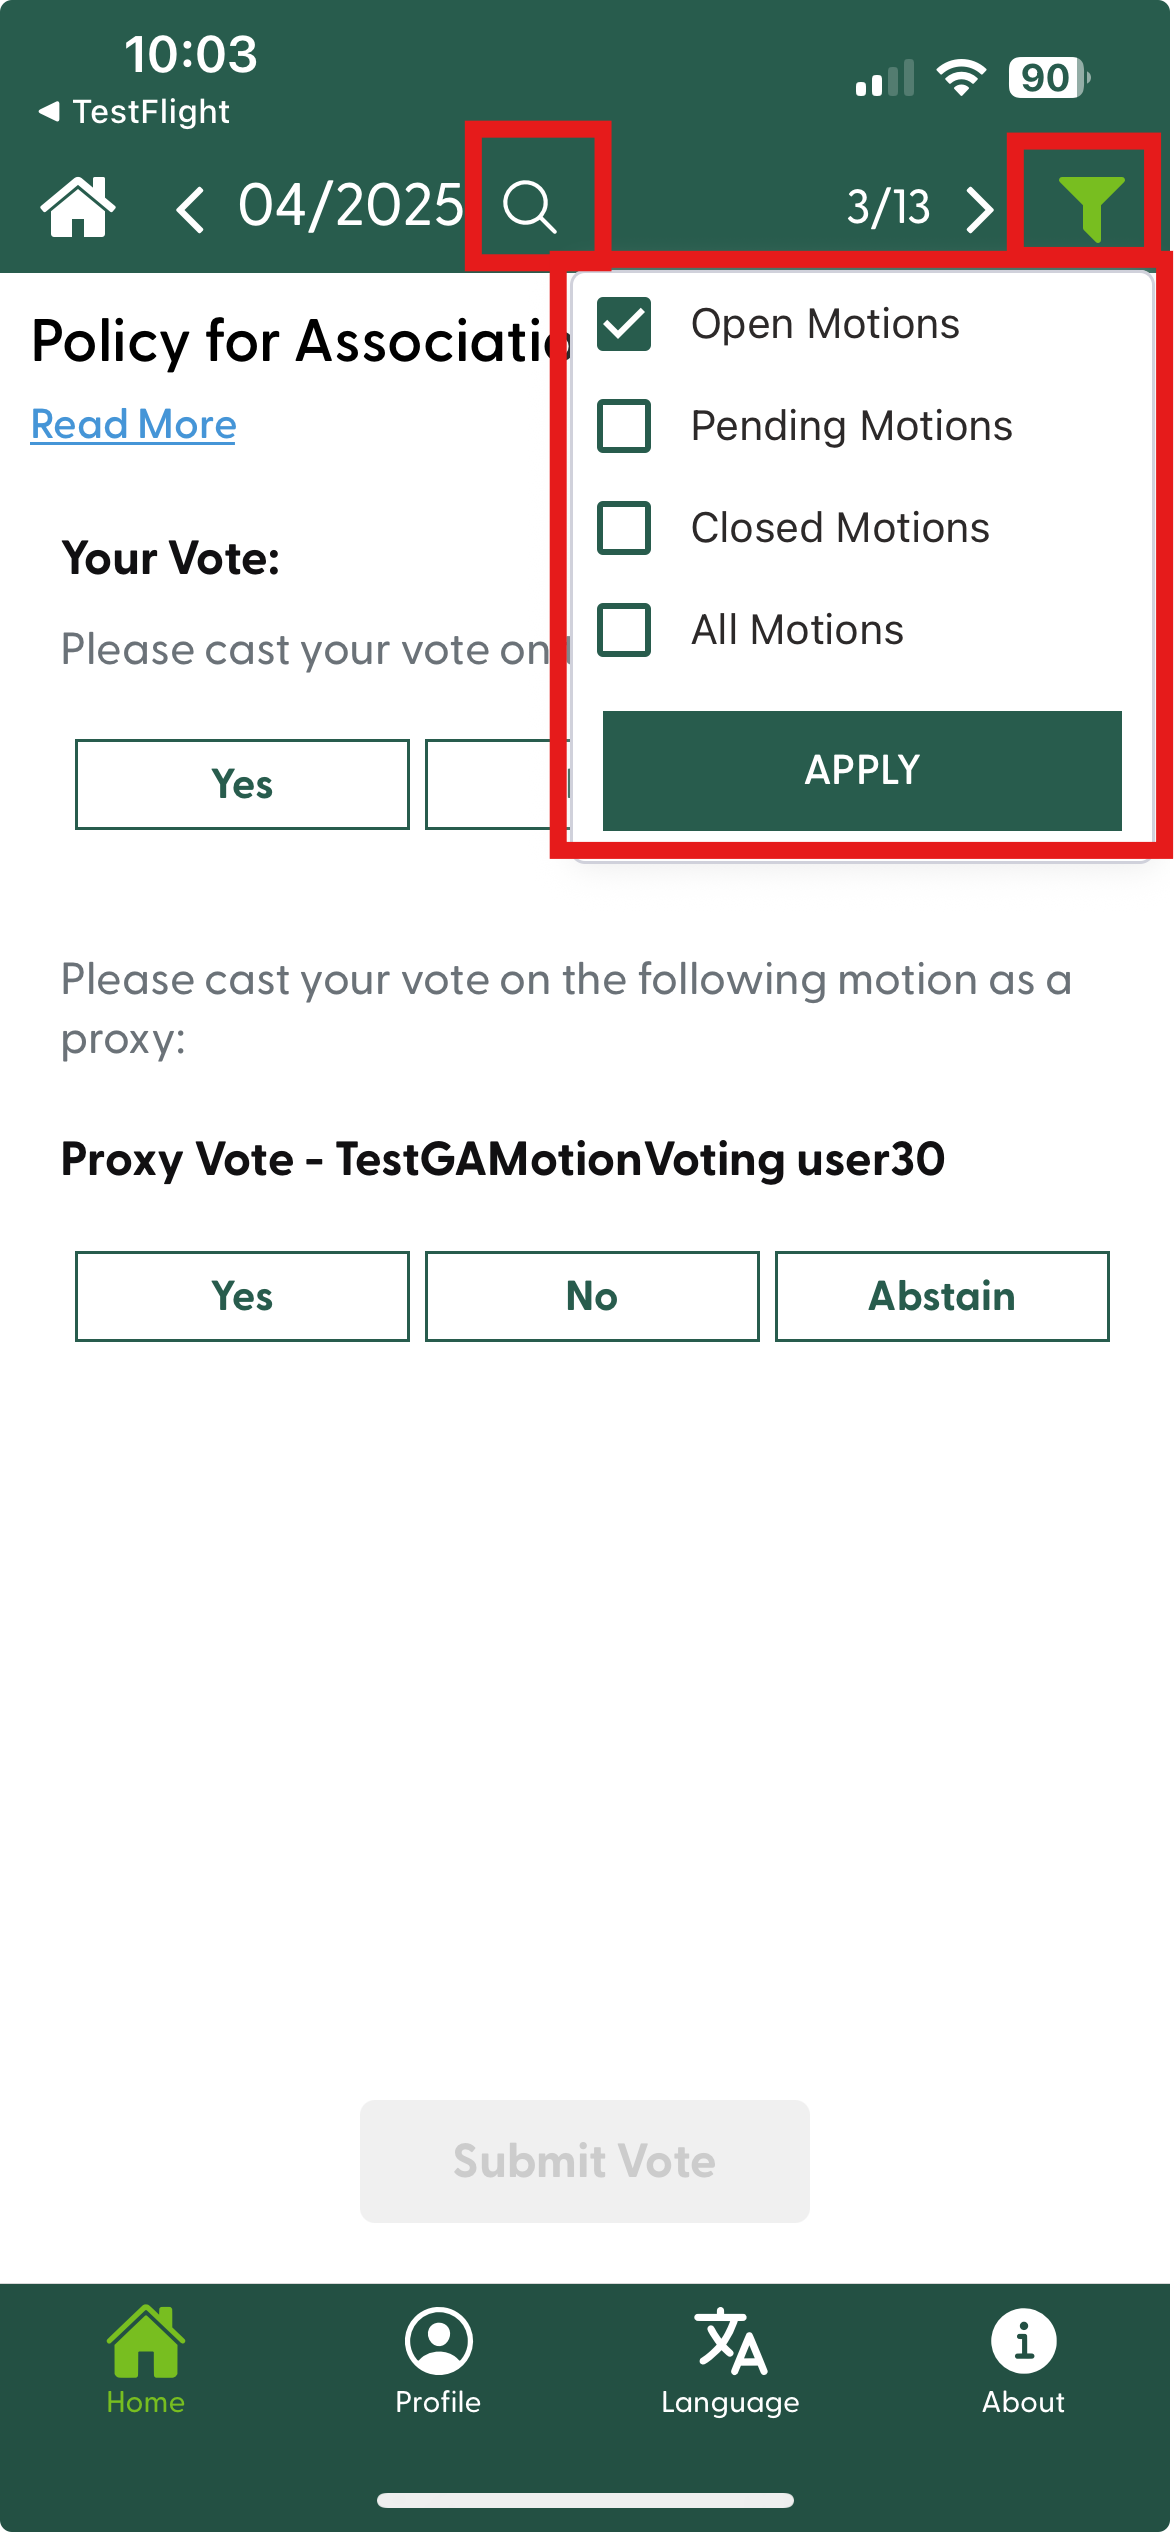Open the About info tab
The width and height of the screenshot is (1174, 2532).
(x=1023, y=2360)
